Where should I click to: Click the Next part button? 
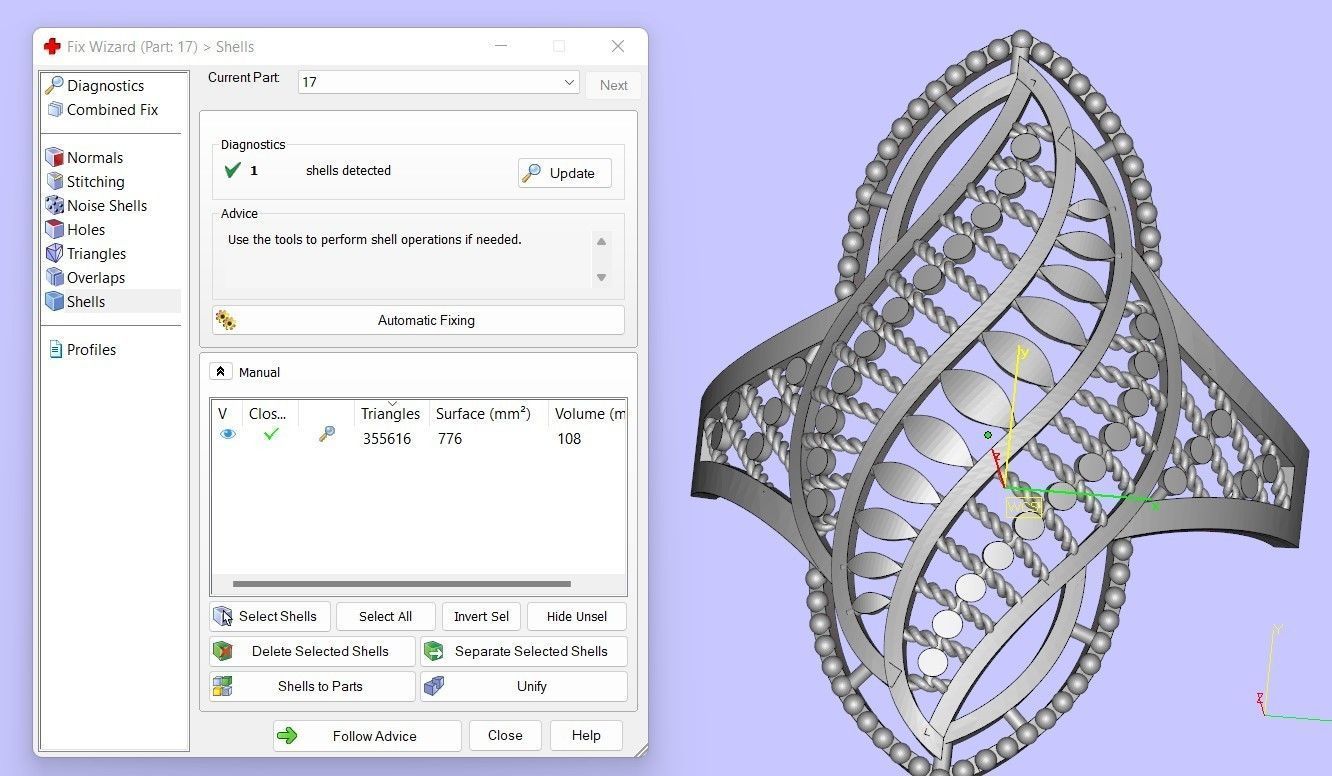[613, 85]
